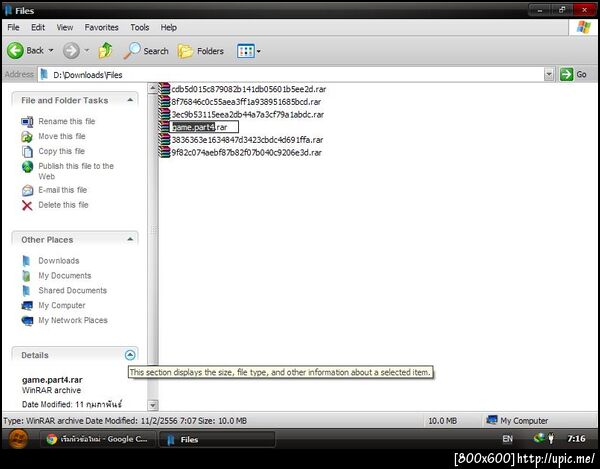Click the E-mail envelope icon
Viewport: 600px width, 469px height.
pyautogui.click(x=27, y=190)
